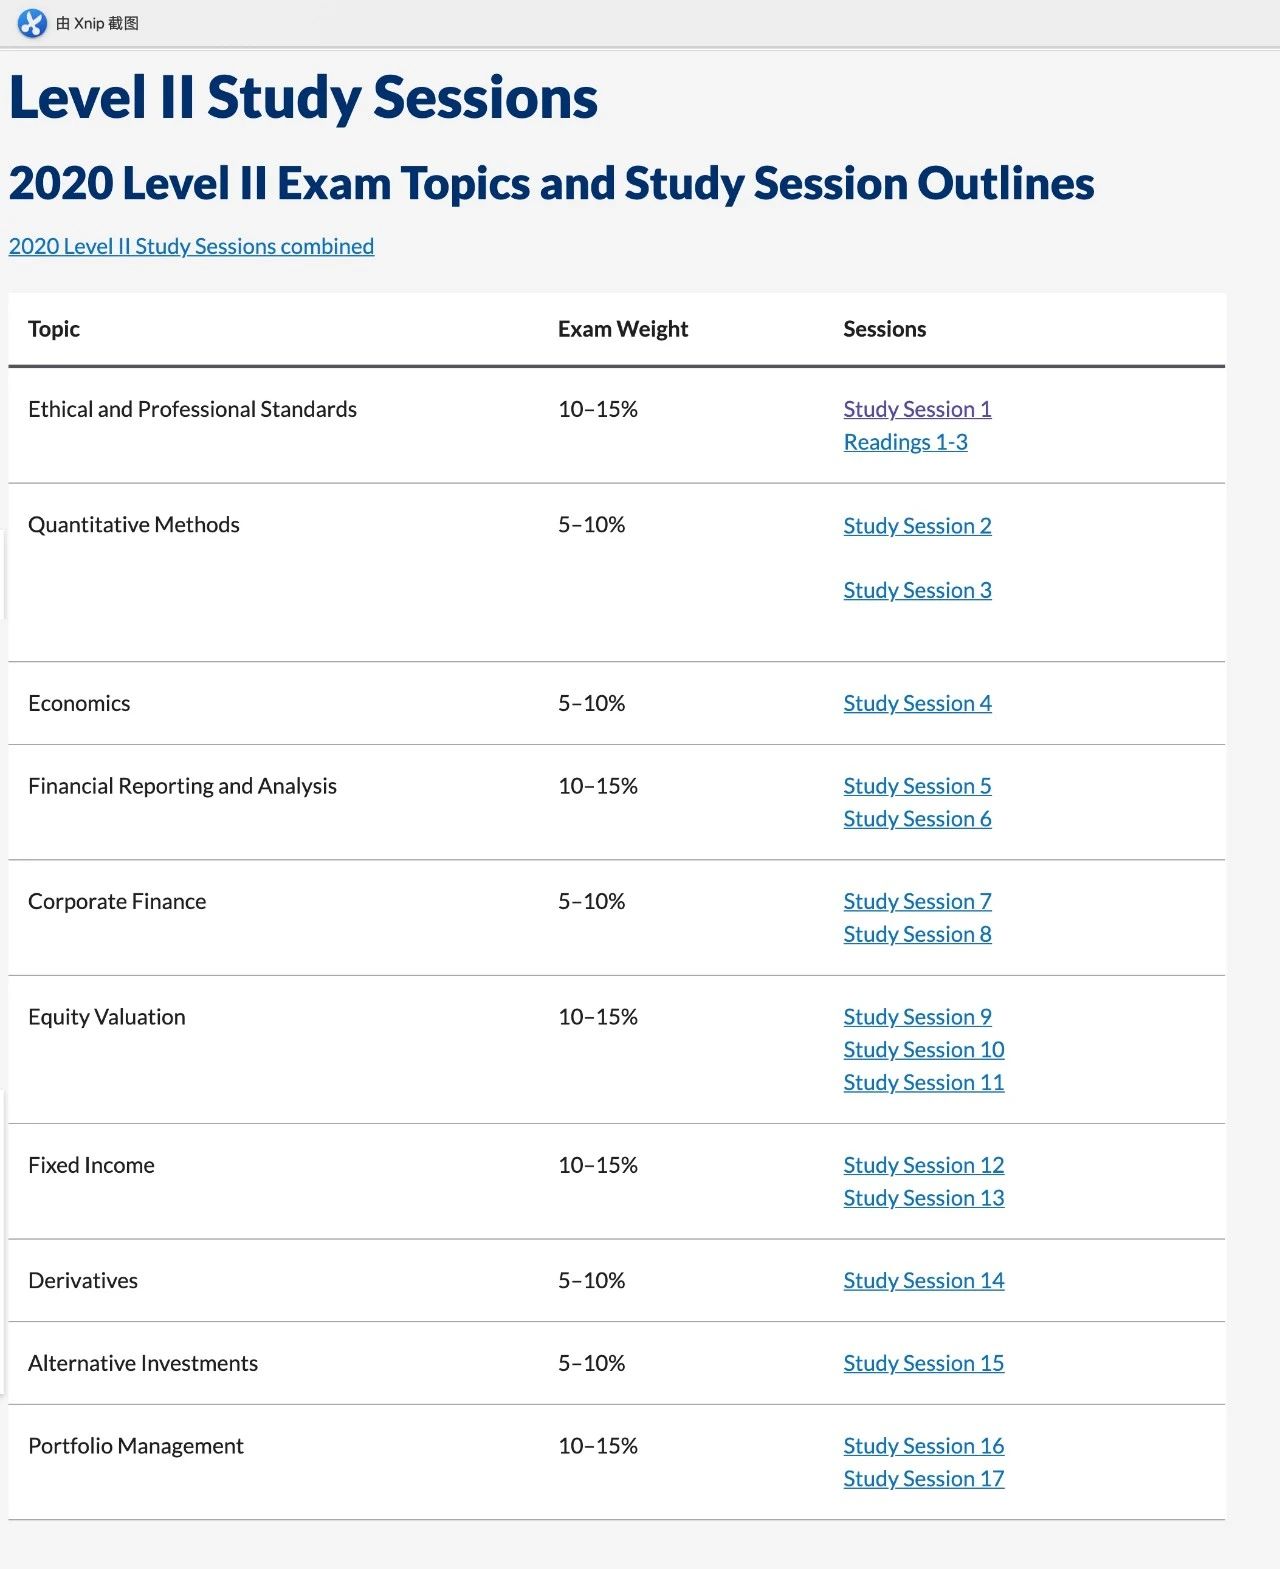Open Study Session 14 for Derivatives

(x=923, y=1281)
